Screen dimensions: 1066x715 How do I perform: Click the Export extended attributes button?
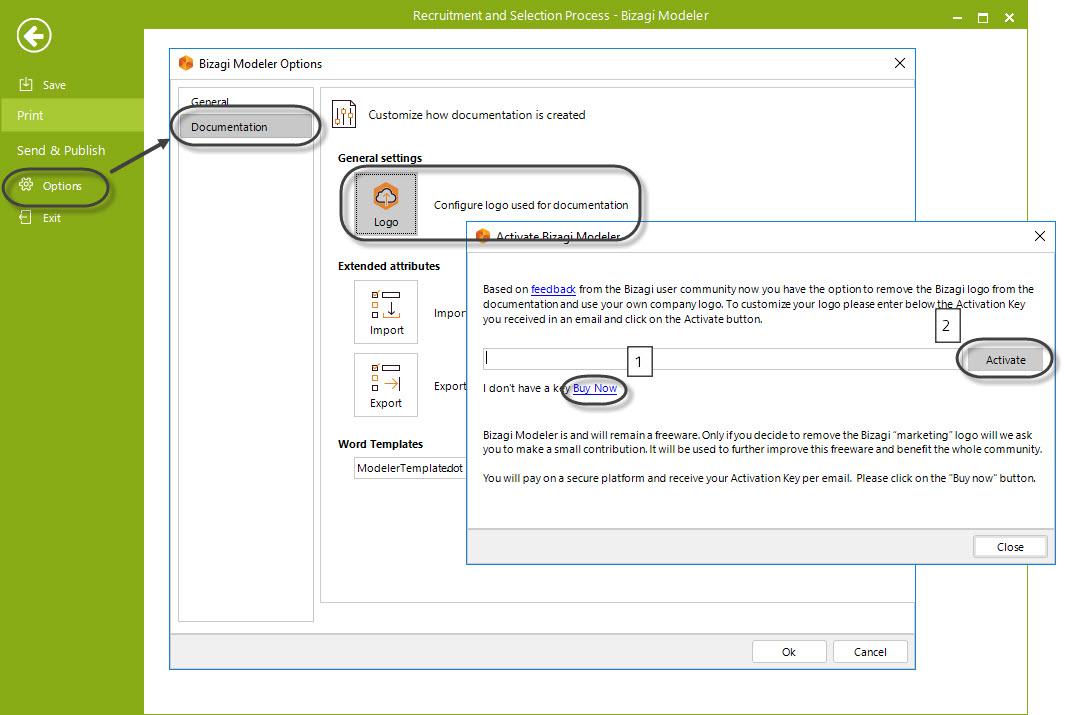tap(385, 385)
